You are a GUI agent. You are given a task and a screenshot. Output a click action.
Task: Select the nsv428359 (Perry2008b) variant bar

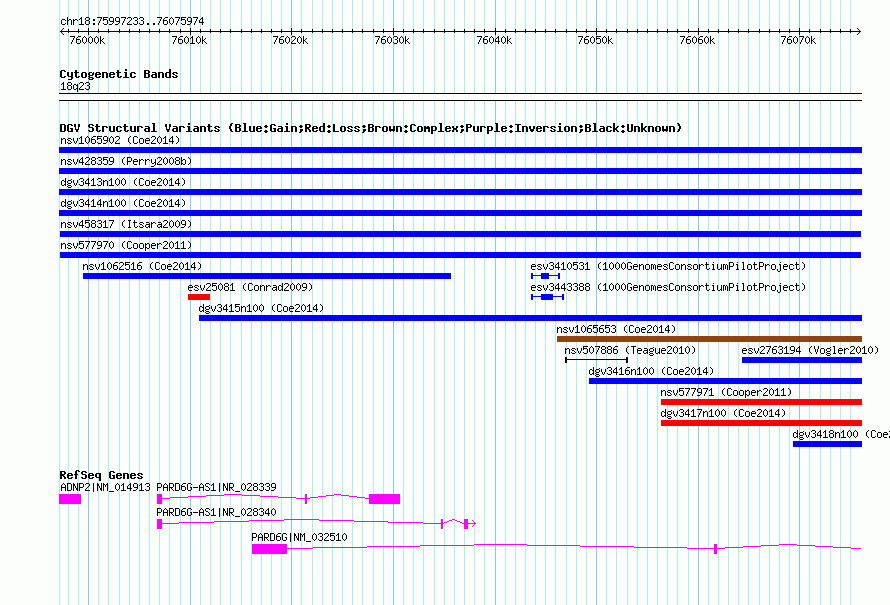[460, 171]
